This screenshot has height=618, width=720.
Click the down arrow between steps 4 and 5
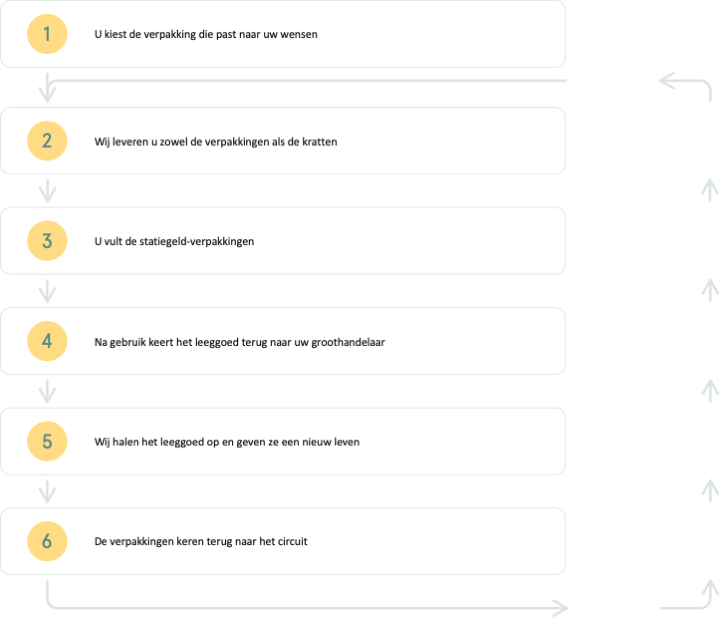pos(47,392)
